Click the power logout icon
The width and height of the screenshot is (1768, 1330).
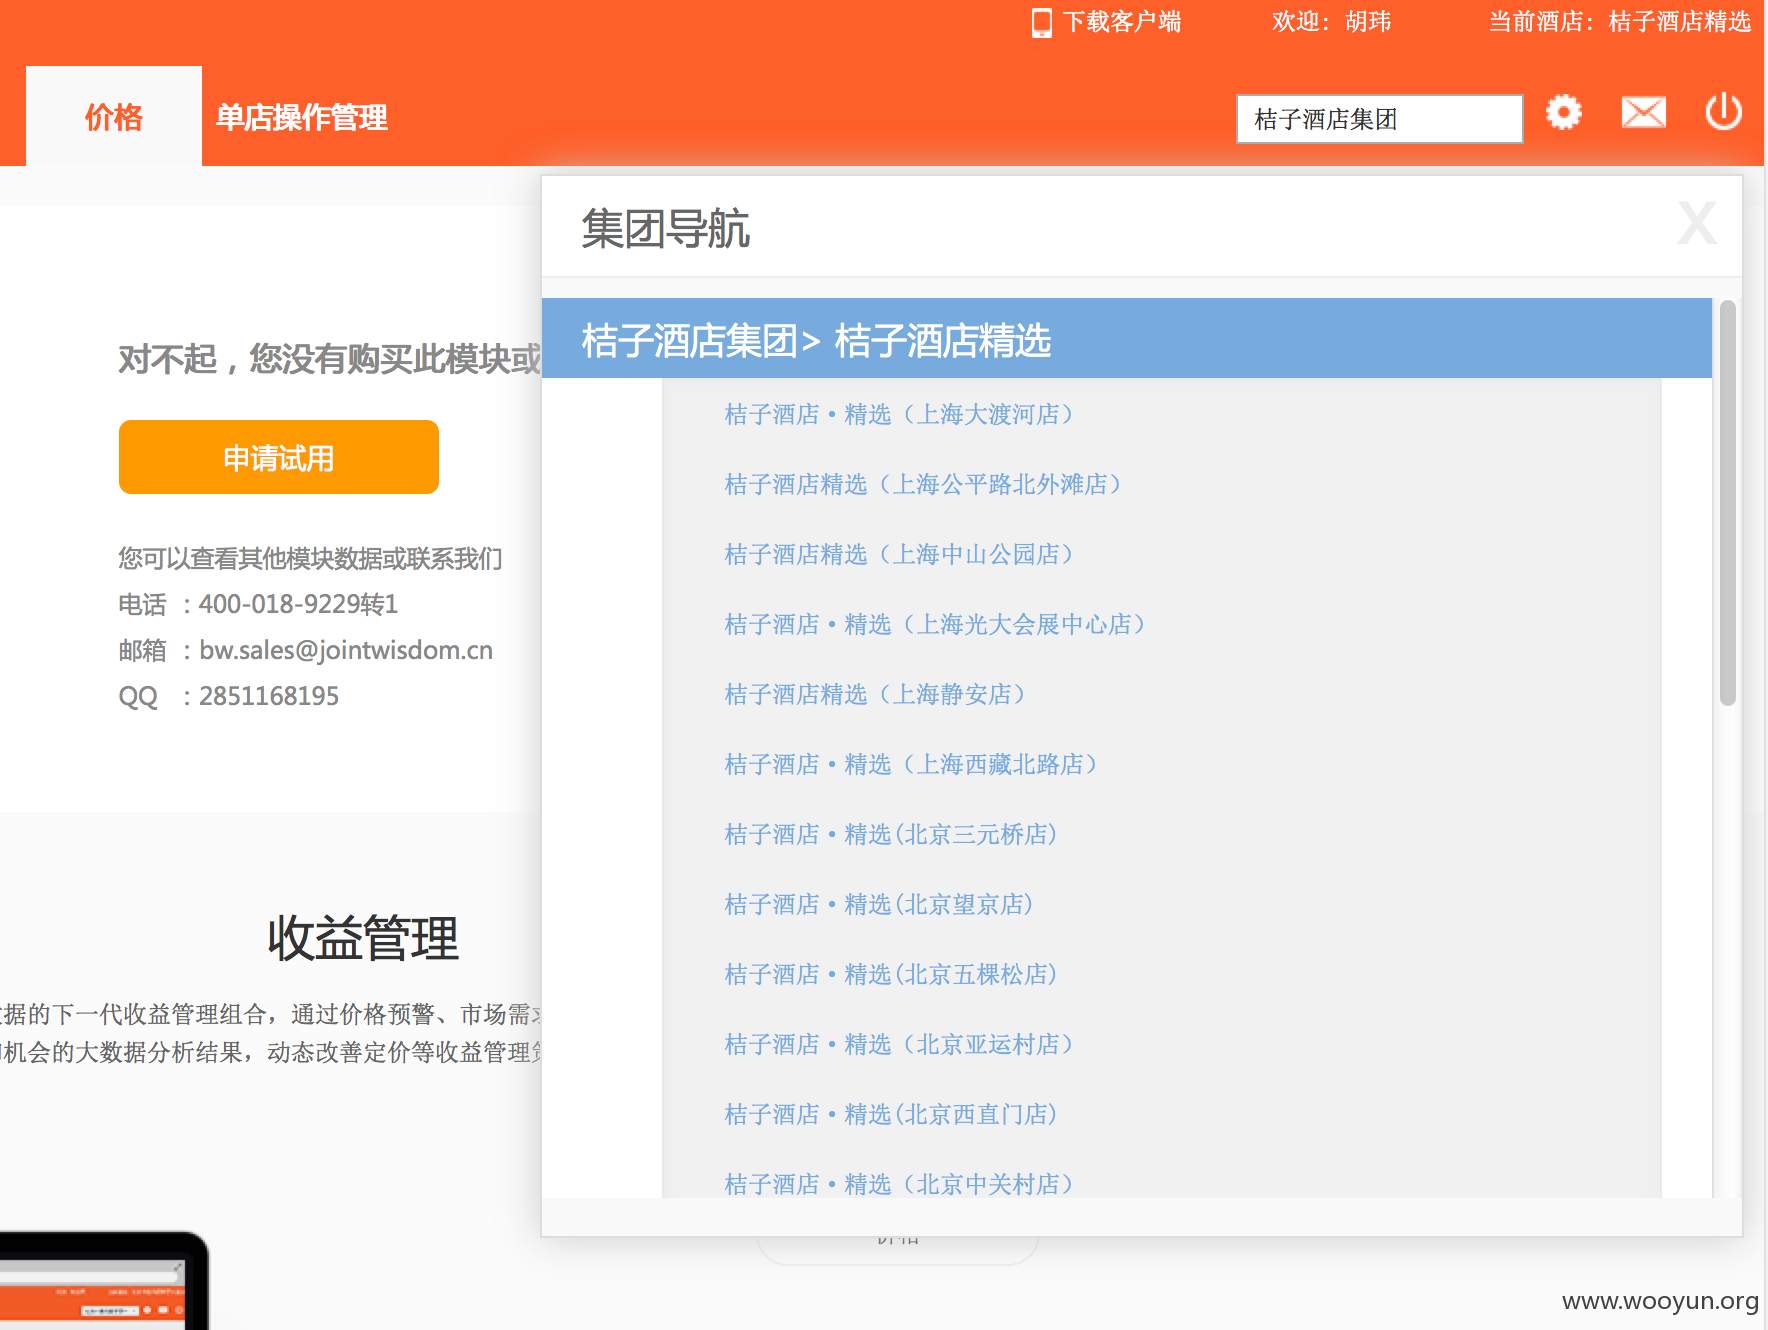[x=1724, y=112]
